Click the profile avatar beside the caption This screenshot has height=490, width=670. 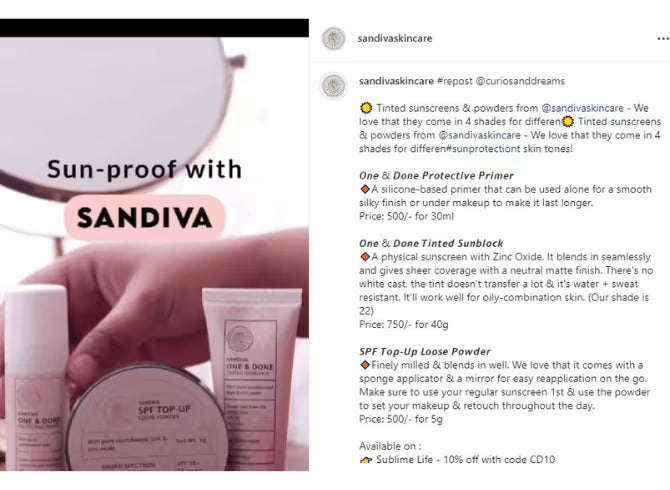coord(334,85)
